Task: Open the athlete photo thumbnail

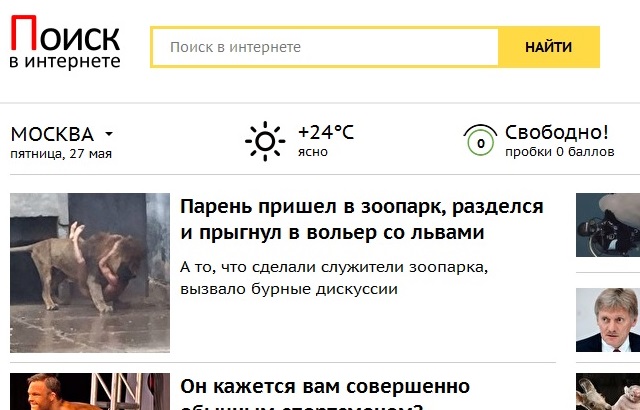Action: click(90, 392)
